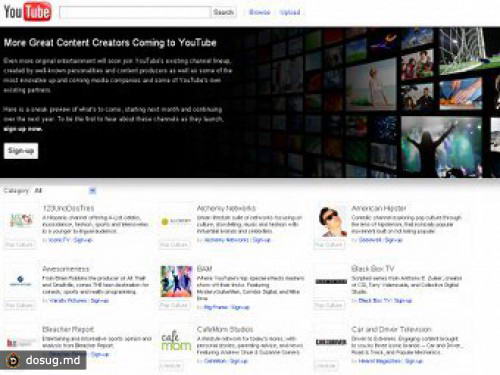Open Hearst Magazines author link
Viewport: 500px width, 375px height.
[380, 361]
